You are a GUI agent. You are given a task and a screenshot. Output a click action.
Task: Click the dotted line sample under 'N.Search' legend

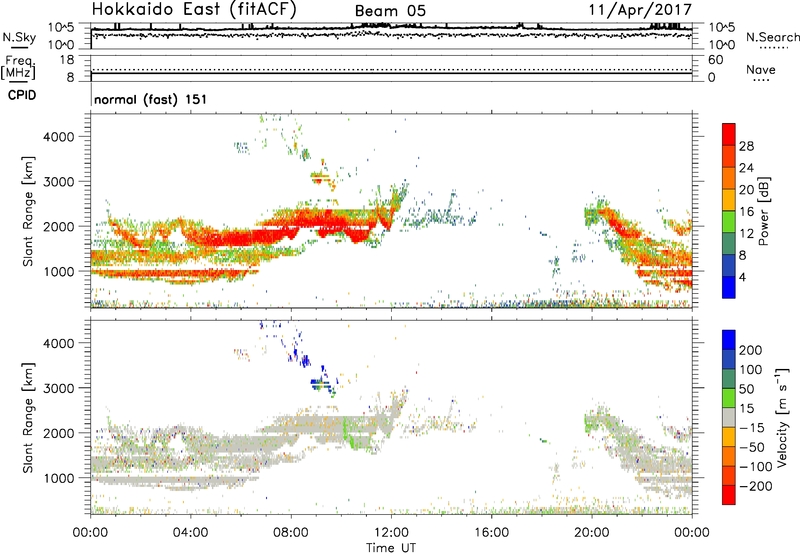(x=773, y=47)
